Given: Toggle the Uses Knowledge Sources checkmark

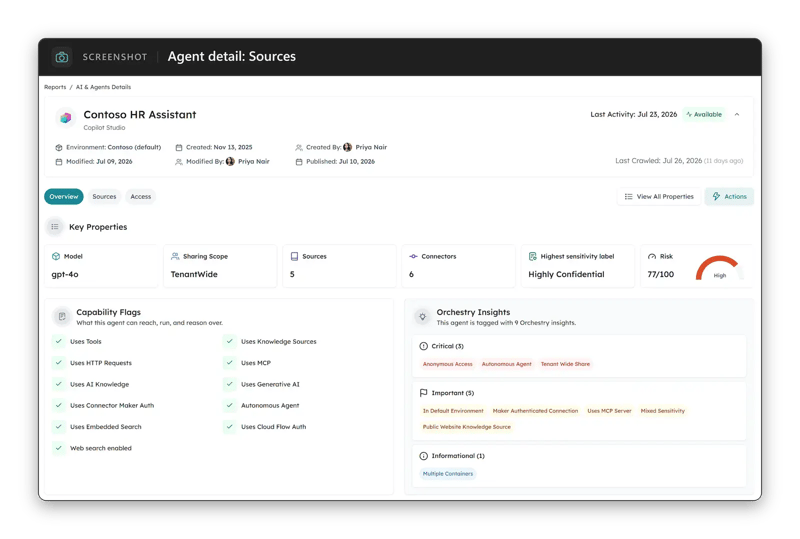Looking at the screenshot, I should click(x=230, y=341).
